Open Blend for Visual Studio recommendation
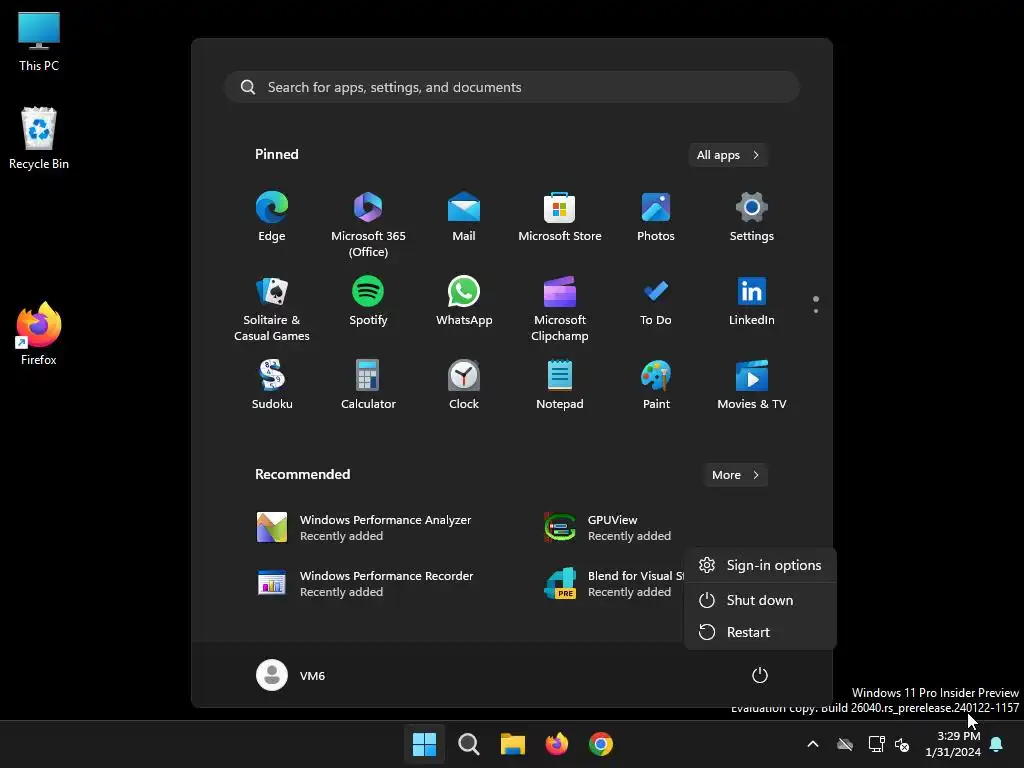 click(x=613, y=584)
